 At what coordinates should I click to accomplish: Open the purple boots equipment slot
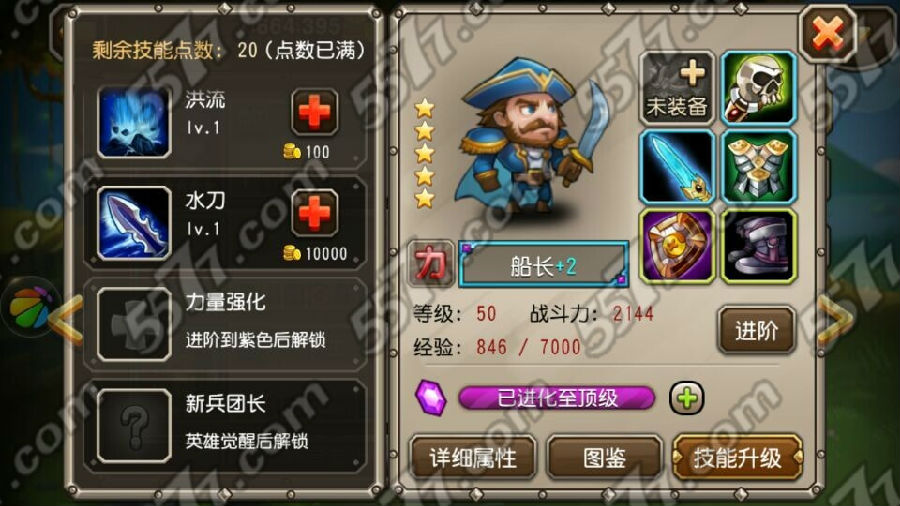click(758, 246)
